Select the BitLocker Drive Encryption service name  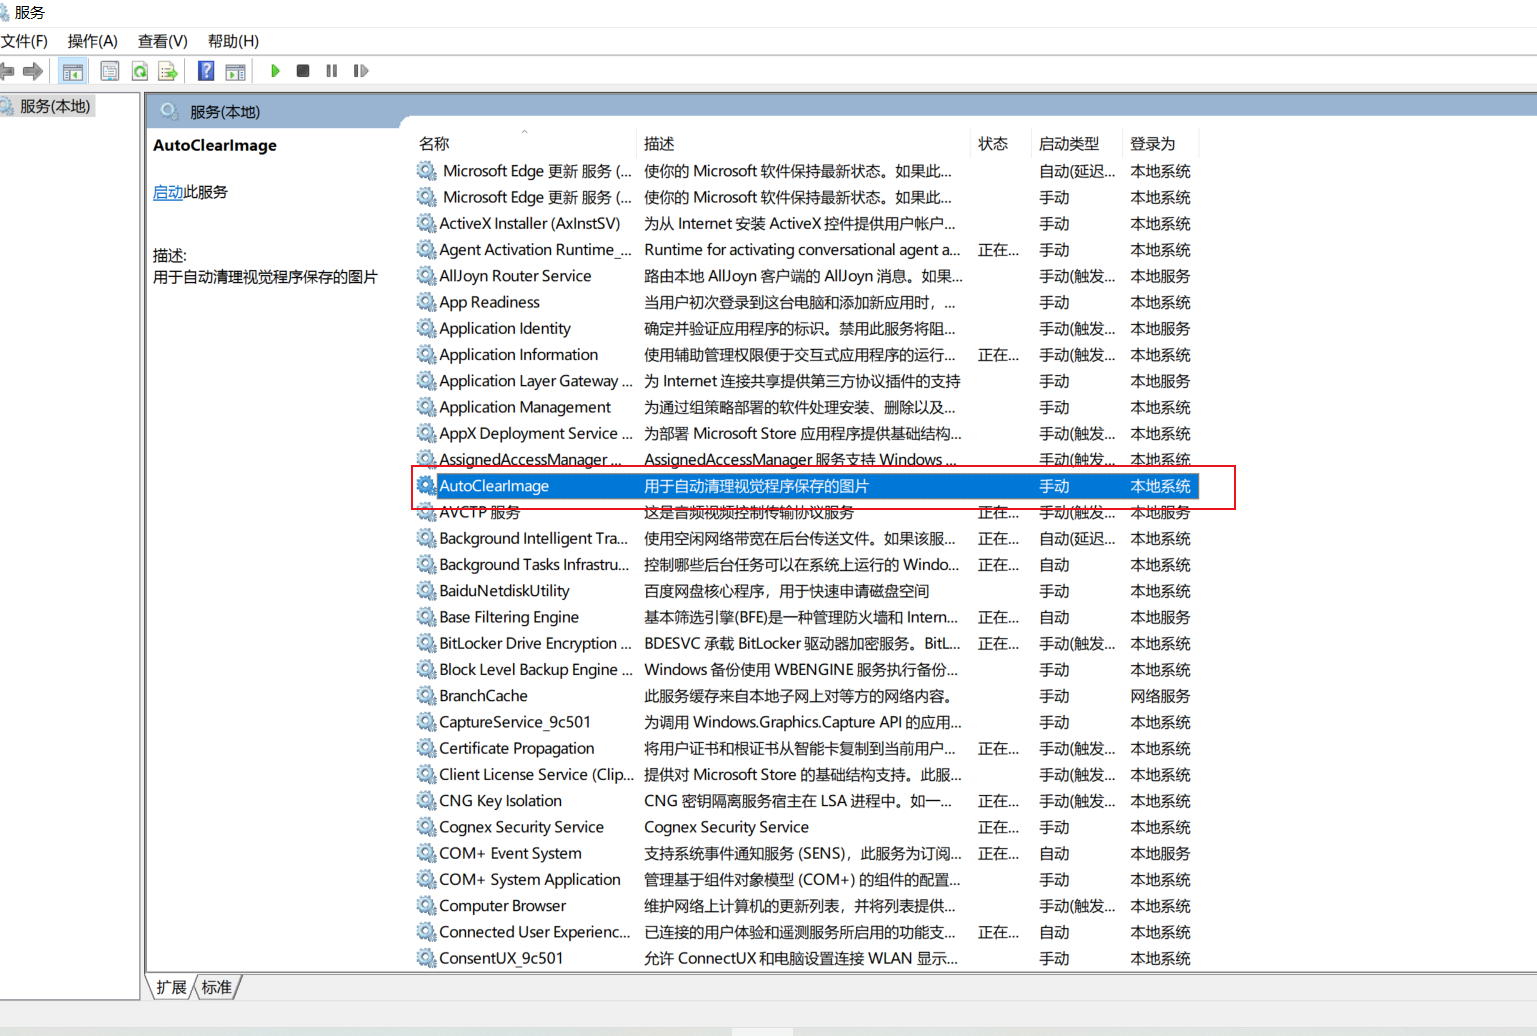535,643
